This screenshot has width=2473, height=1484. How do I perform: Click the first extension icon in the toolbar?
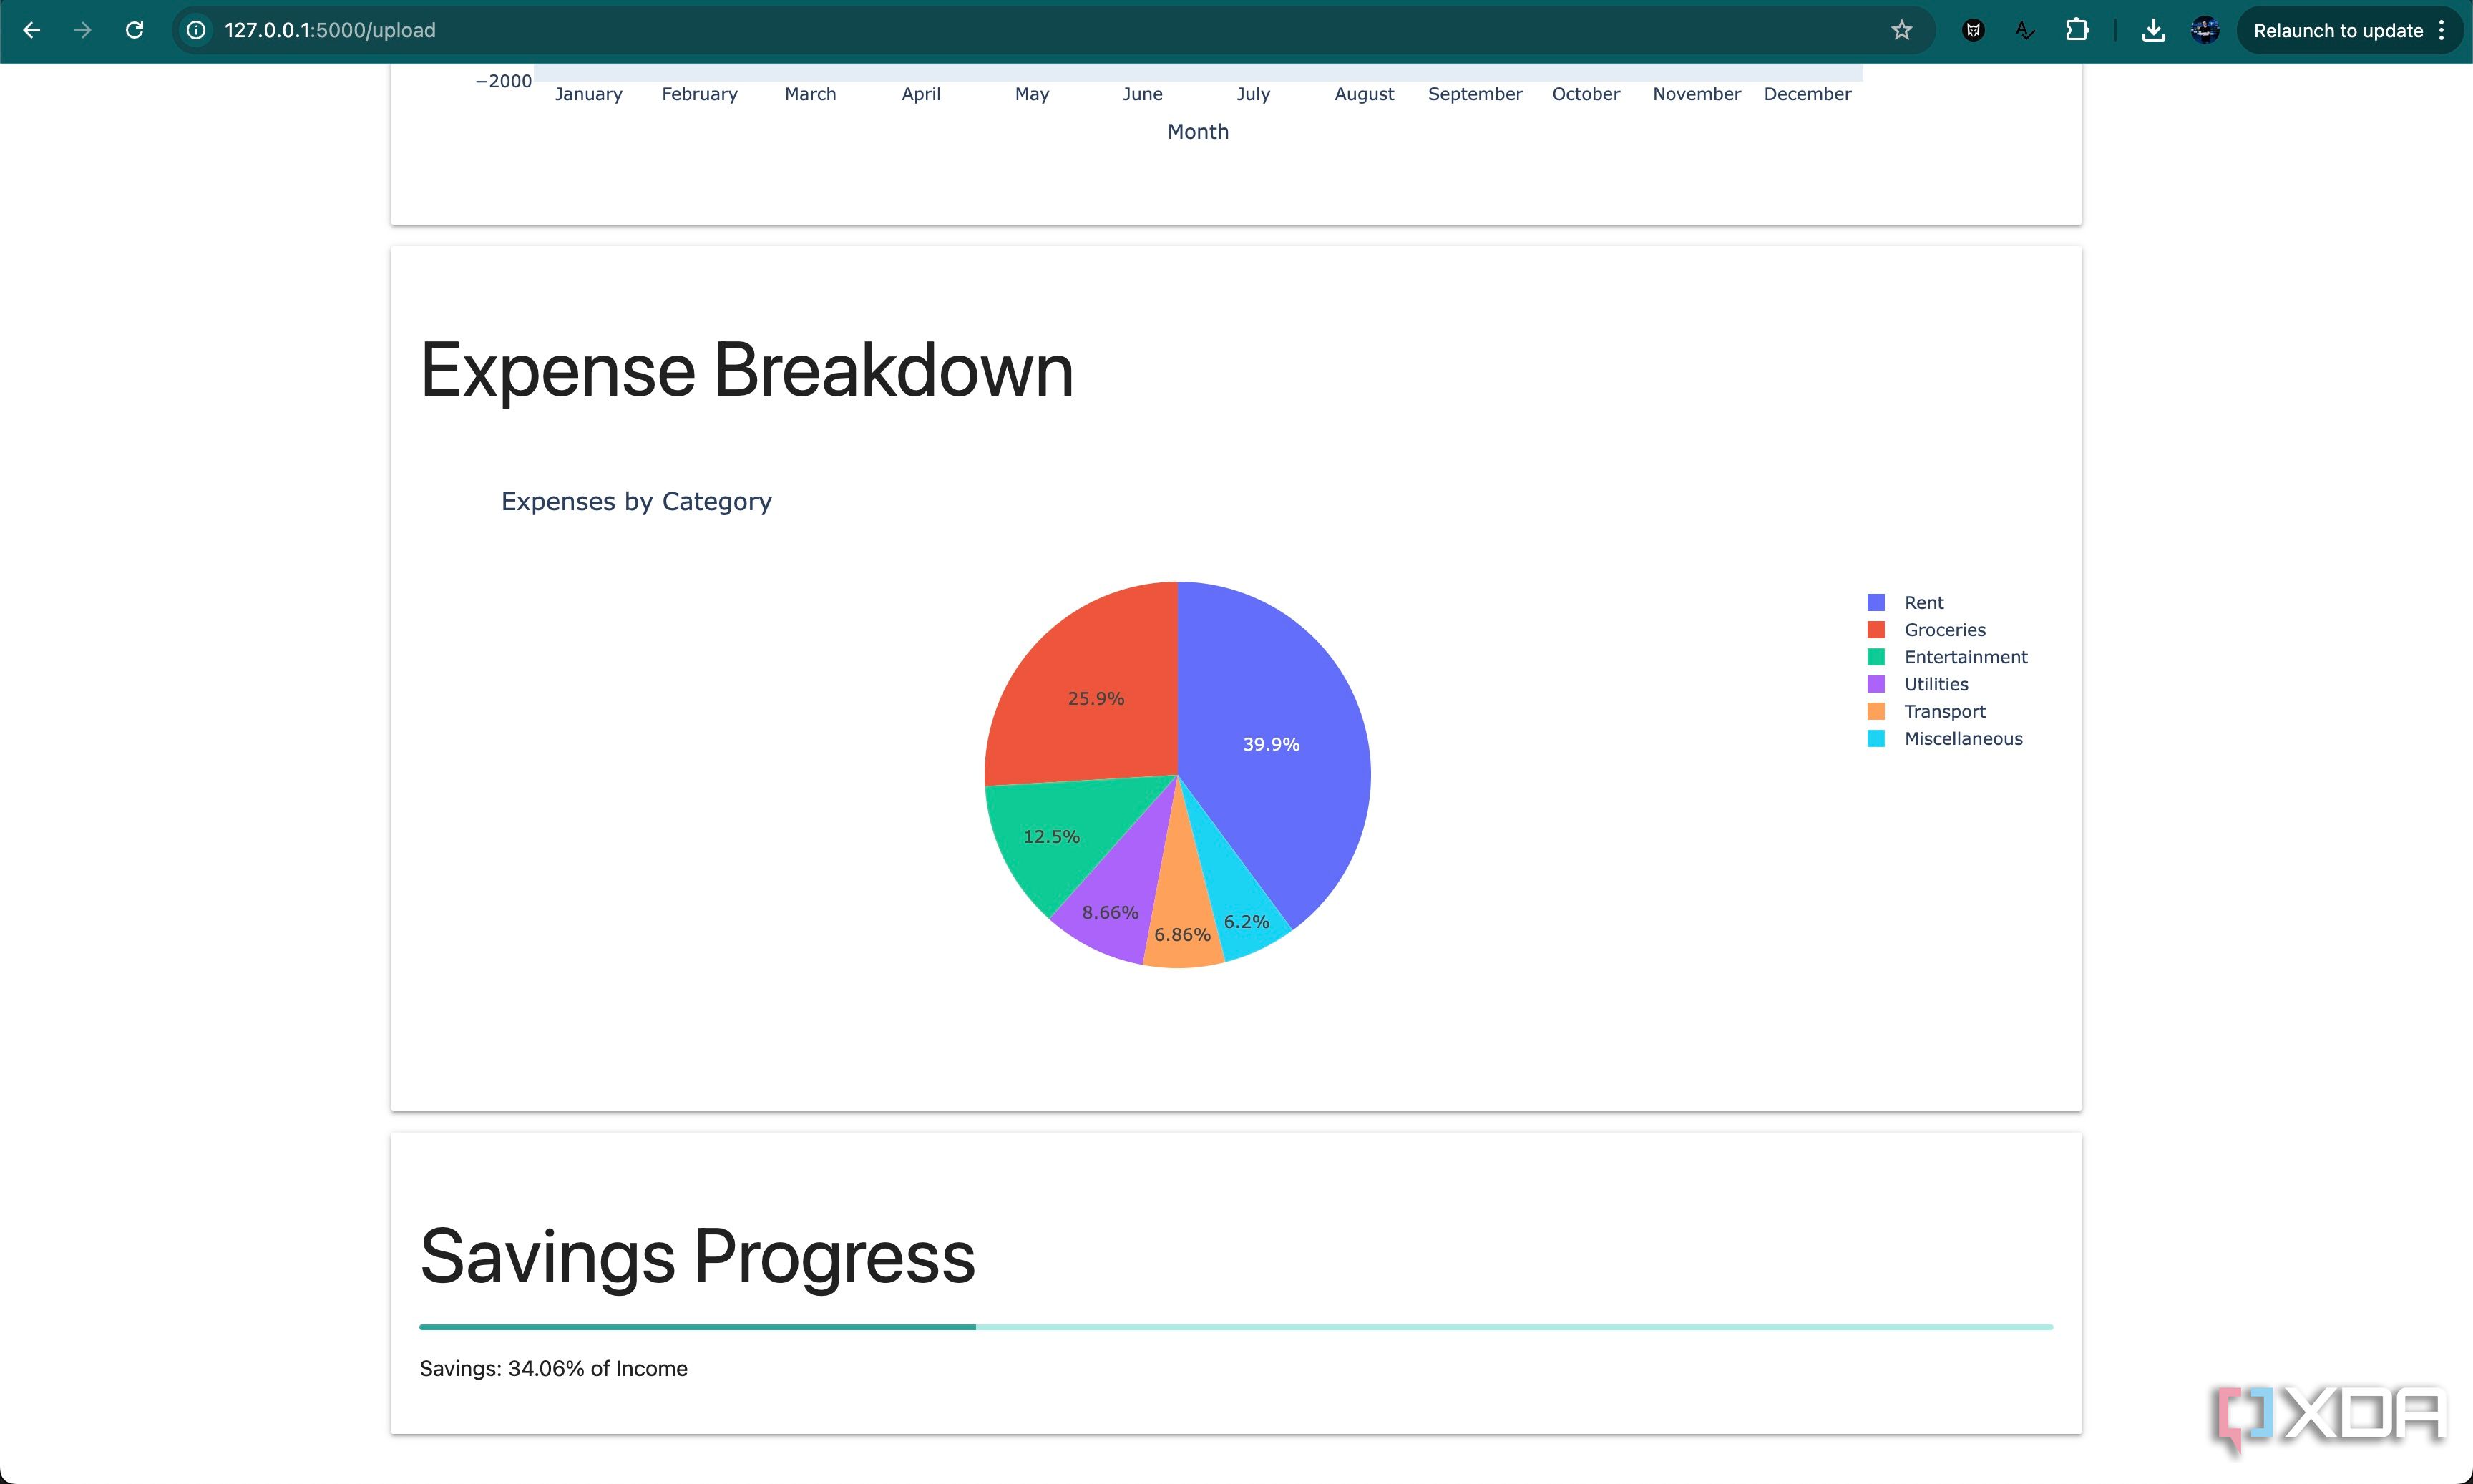pyautogui.click(x=1973, y=30)
